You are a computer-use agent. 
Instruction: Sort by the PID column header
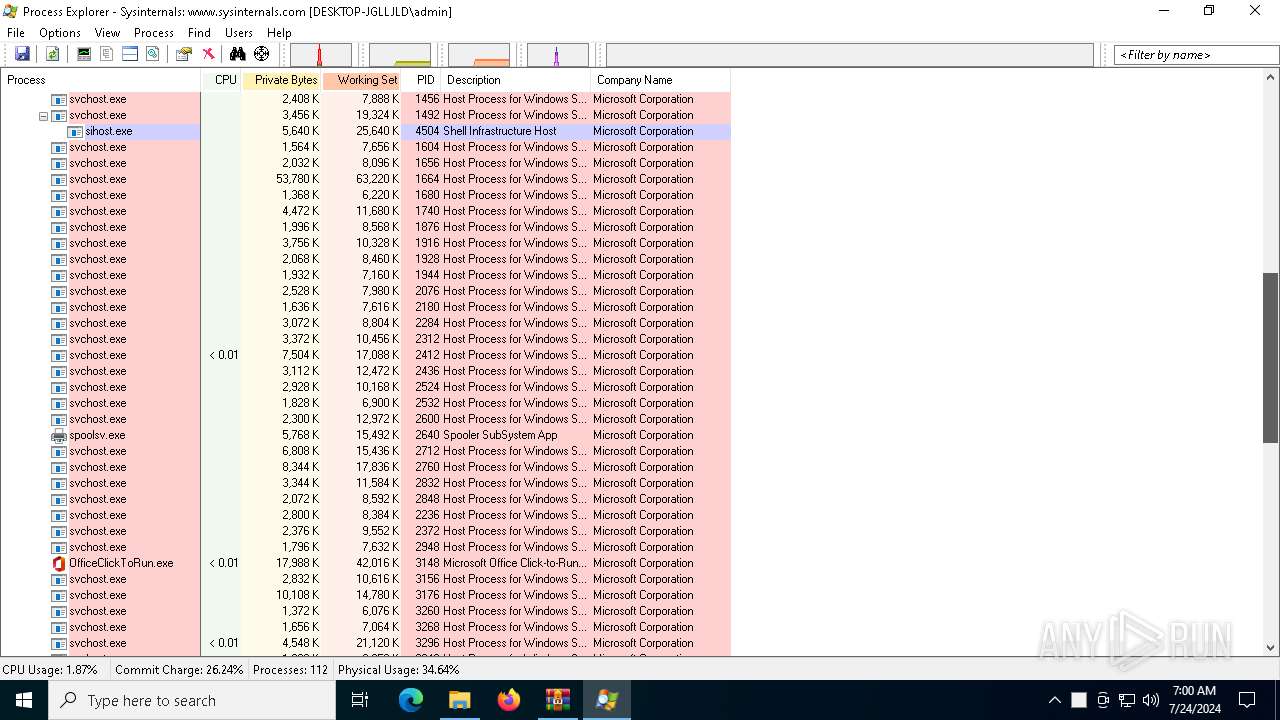[422, 80]
